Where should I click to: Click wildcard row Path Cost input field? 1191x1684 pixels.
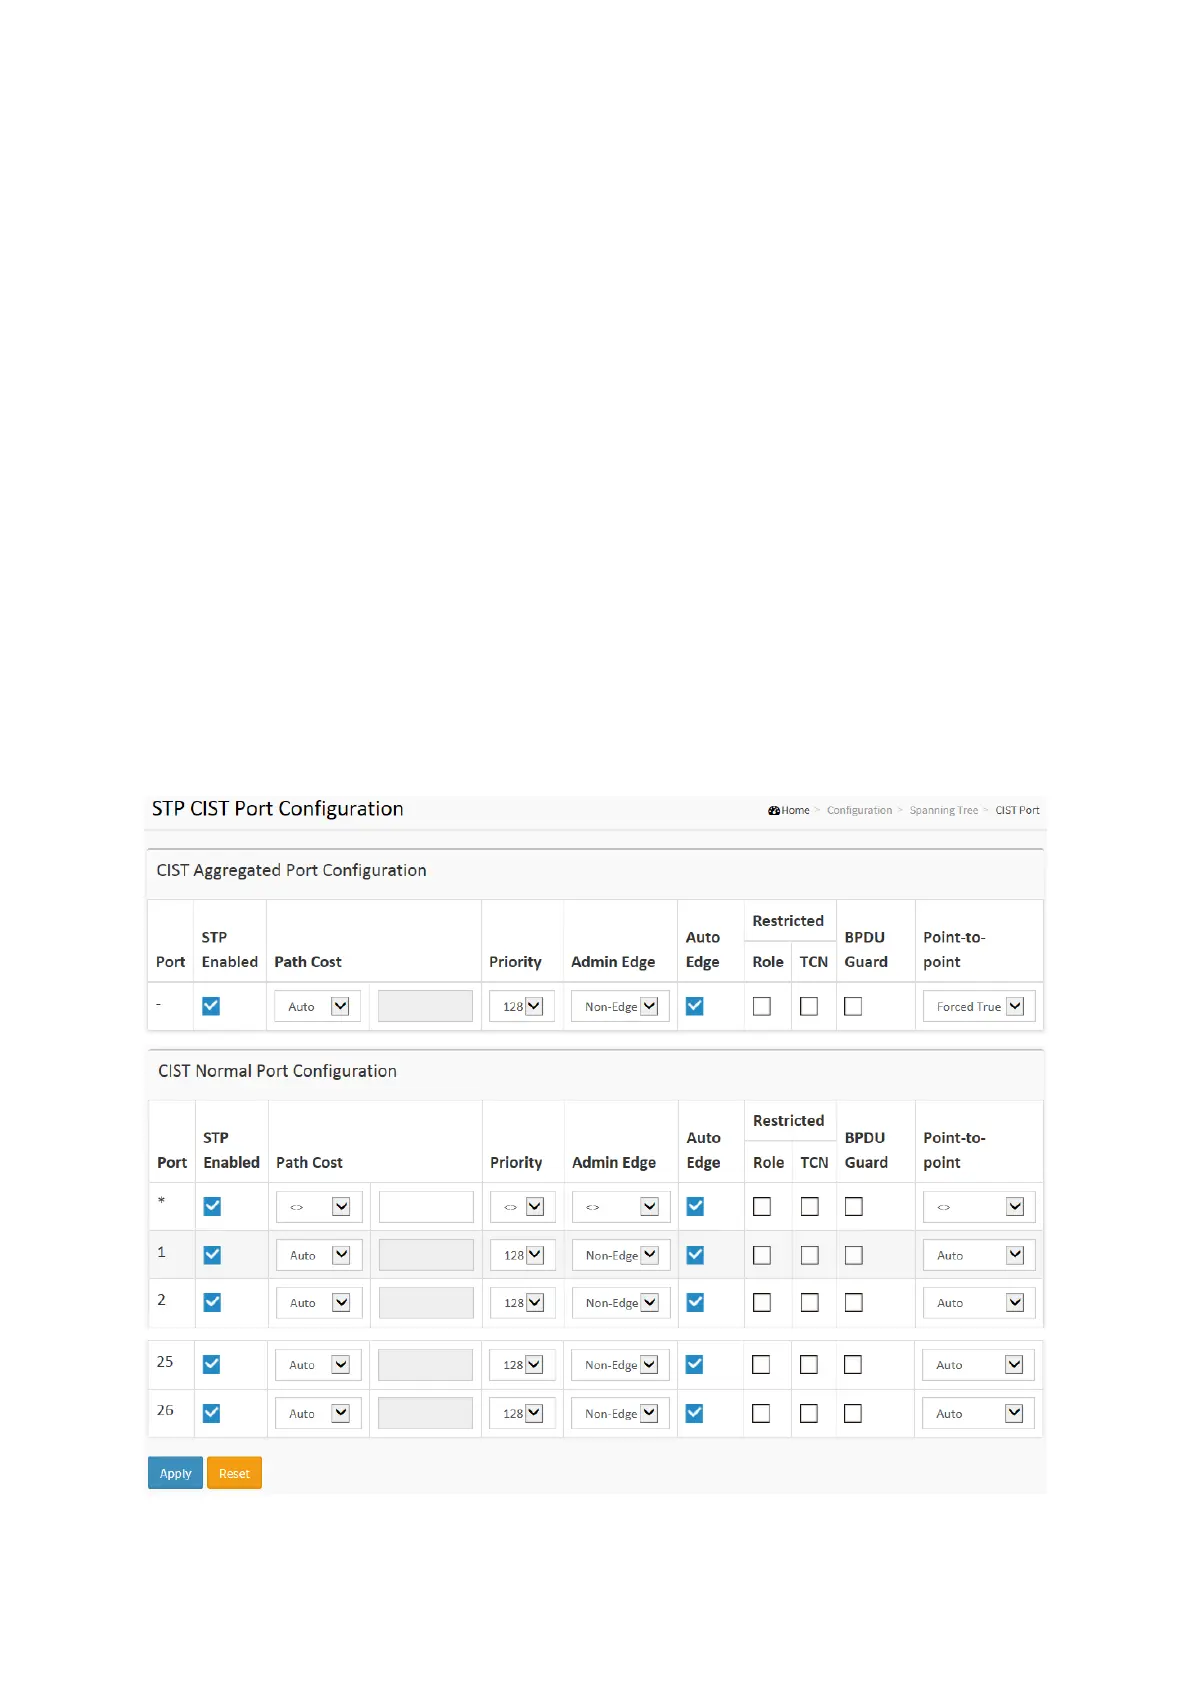point(426,1207)
